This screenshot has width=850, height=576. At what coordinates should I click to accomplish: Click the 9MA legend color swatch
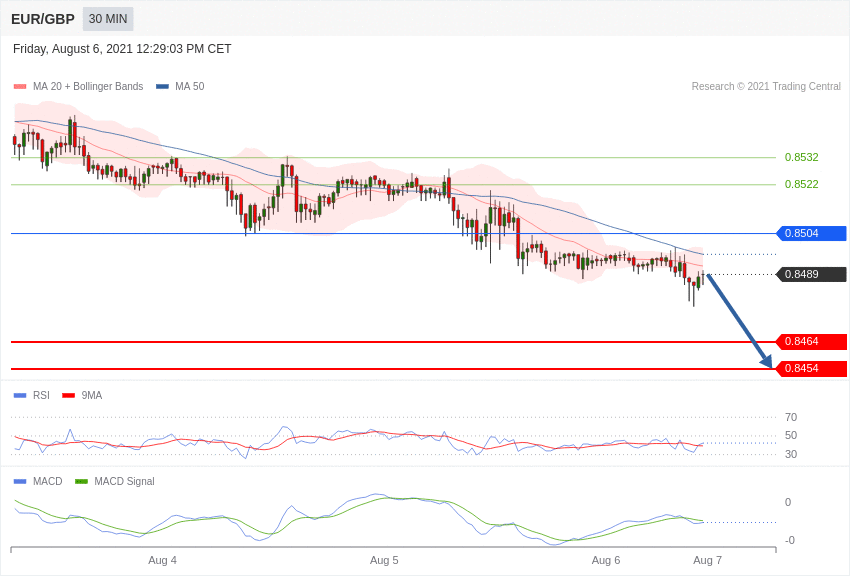69,396
